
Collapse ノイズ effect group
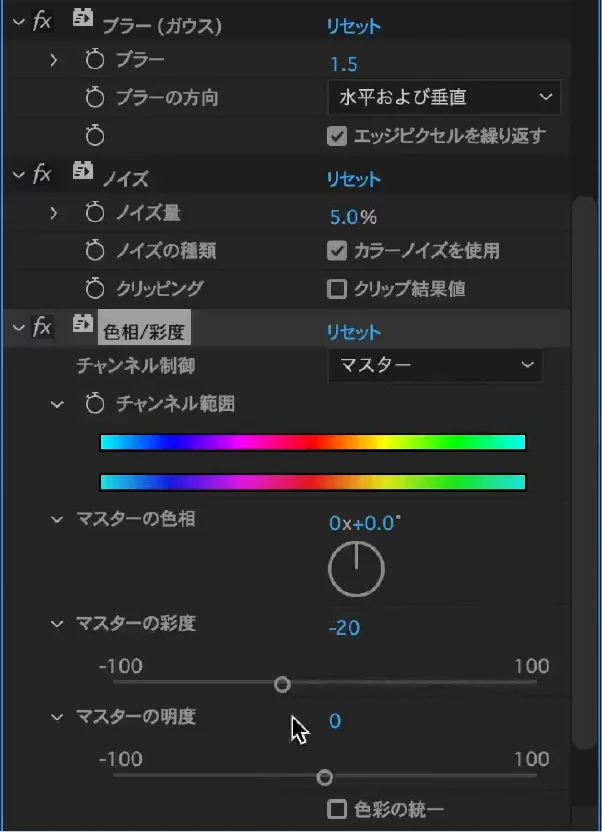tap(19, 174)
